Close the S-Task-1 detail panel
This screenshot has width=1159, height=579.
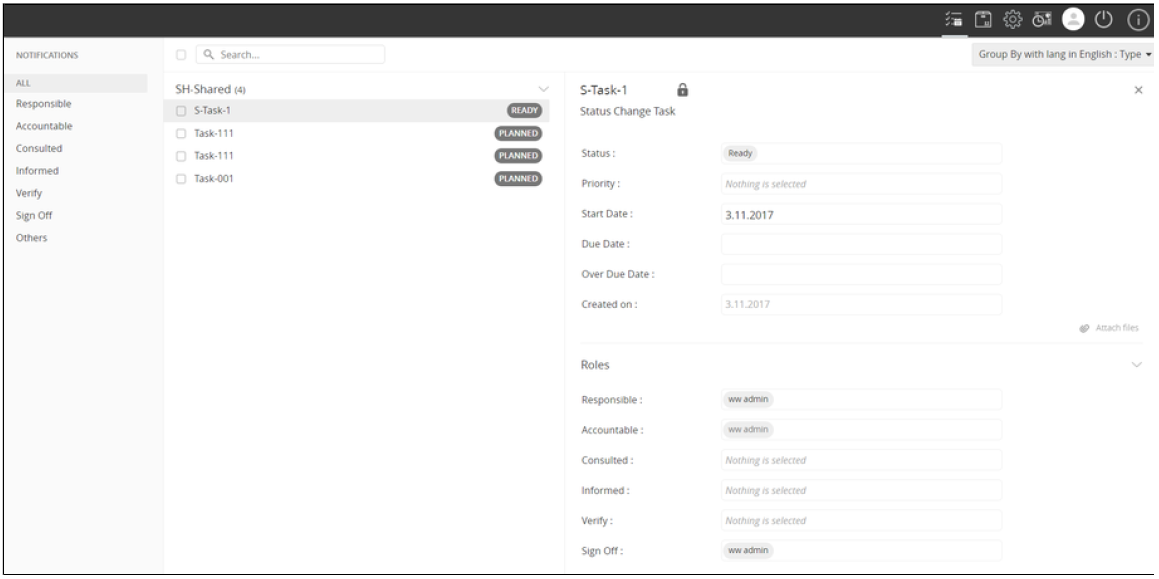pyautogui.click(x=1138, y=90)
